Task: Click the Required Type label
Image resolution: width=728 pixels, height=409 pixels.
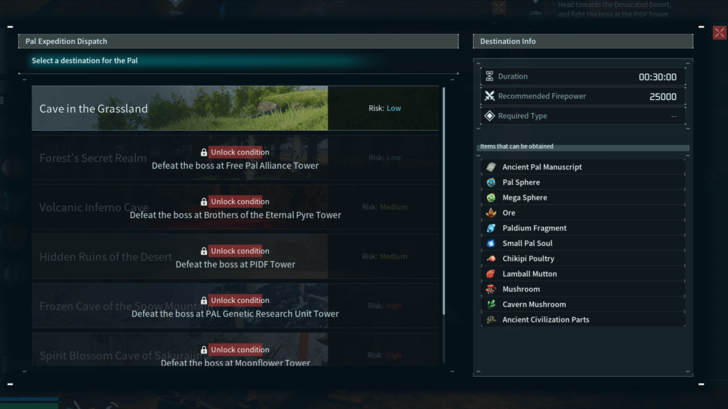Action: [x=522, y=116]
